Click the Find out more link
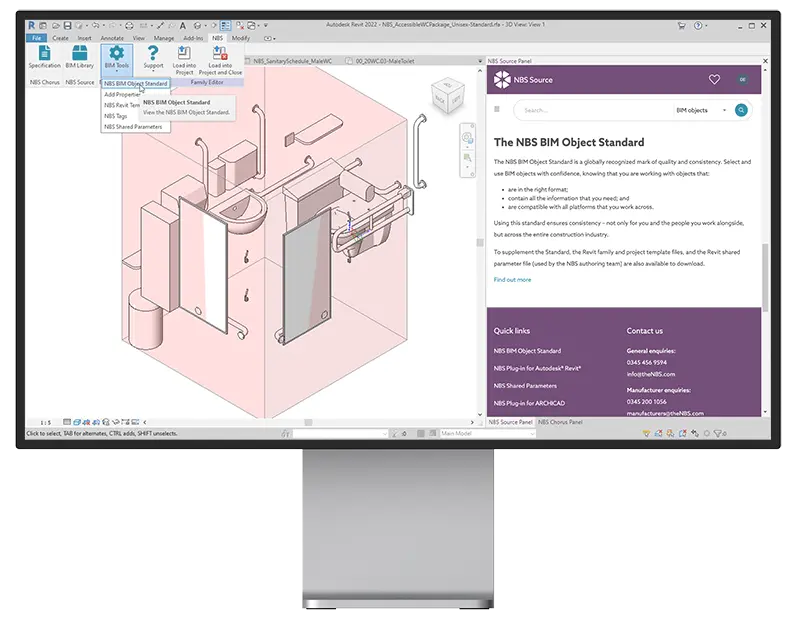 pos(513,280)
